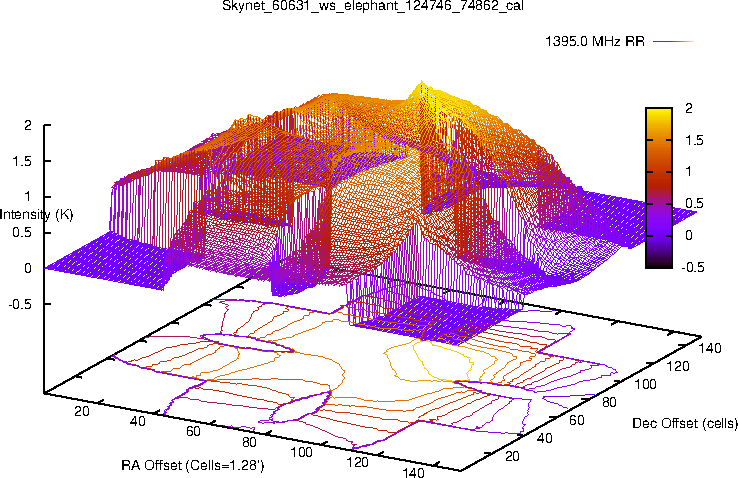Click the color bar gradient scale
This screenshot has width=738, height=478.
[x=659, y=188]
